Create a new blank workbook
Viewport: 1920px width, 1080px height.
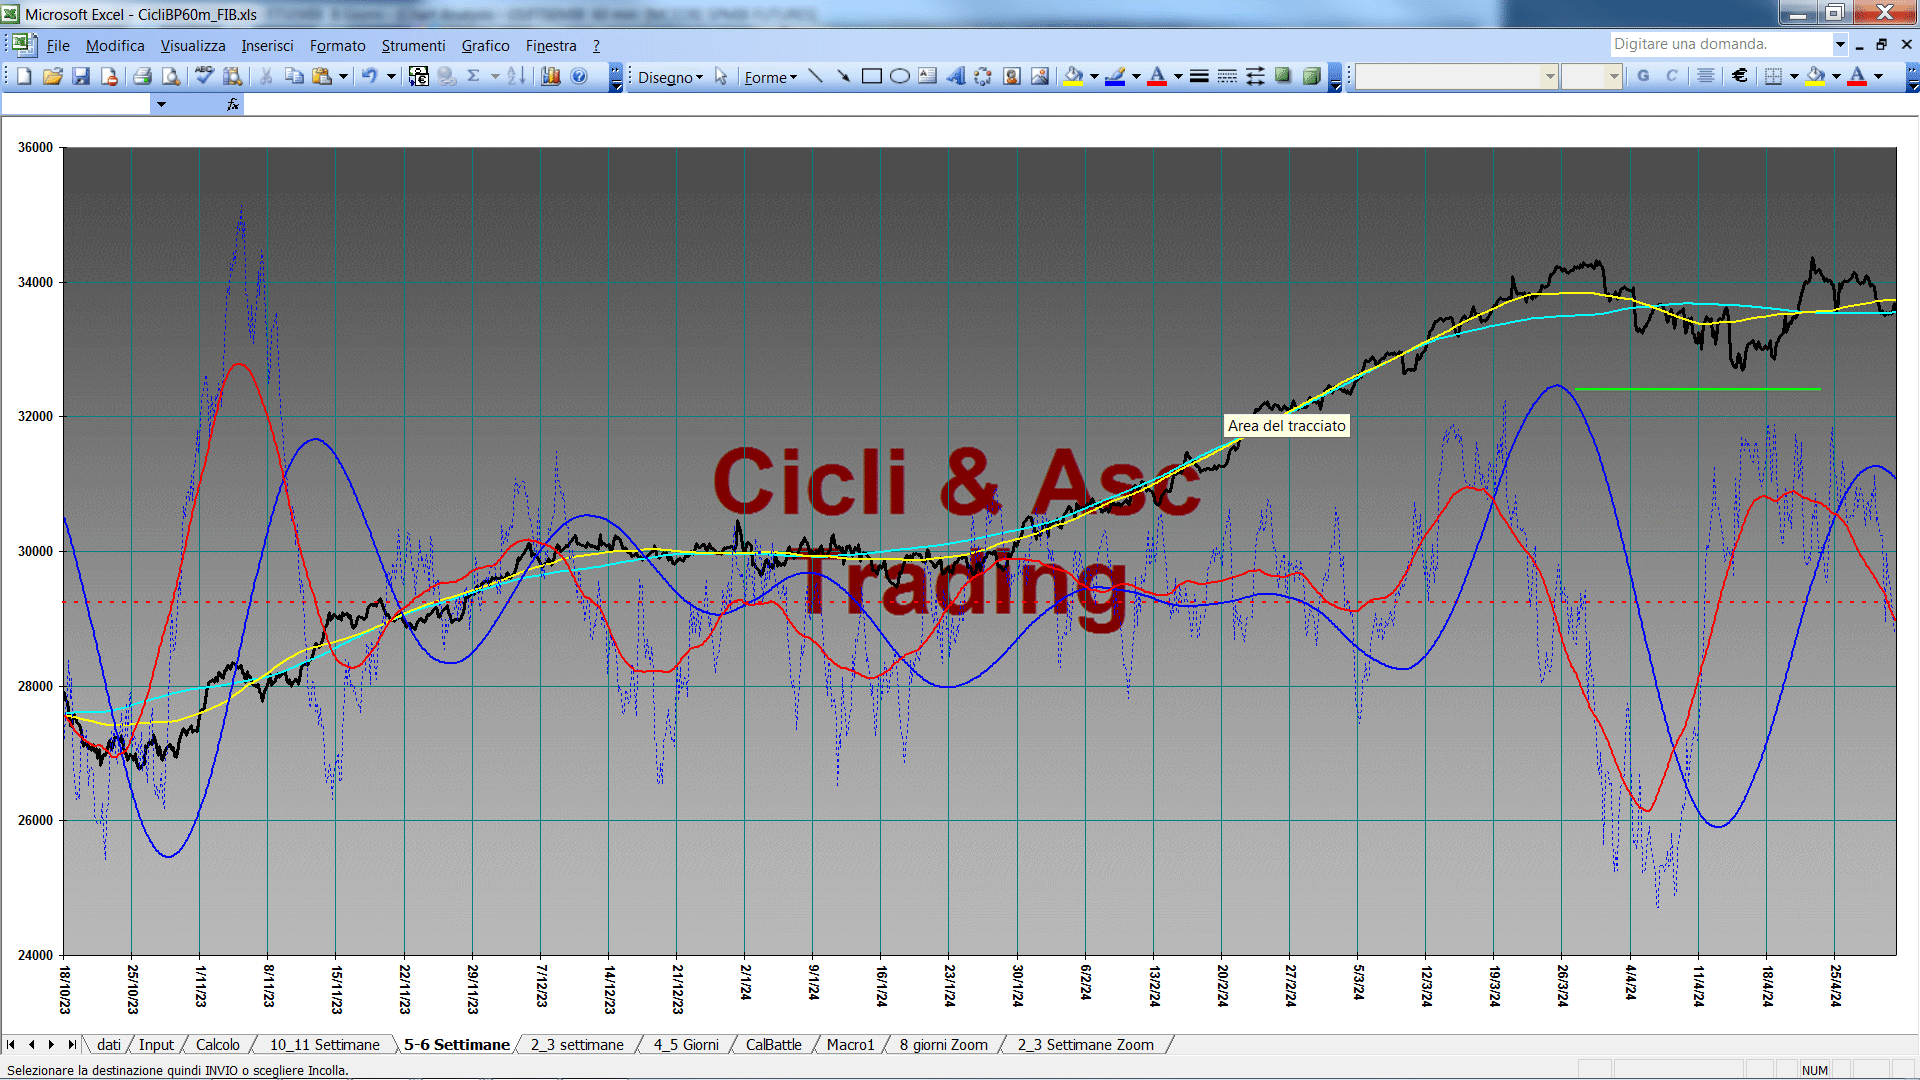[x=24, y=76]
